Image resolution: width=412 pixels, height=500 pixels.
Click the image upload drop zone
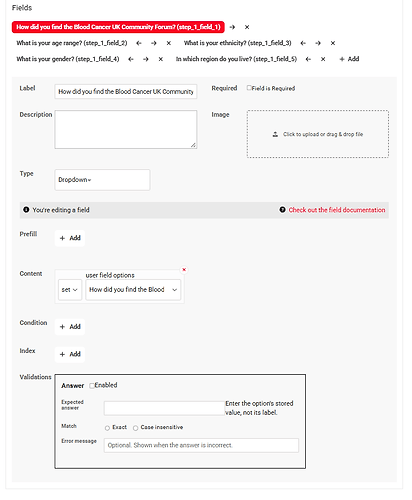click(x=318, y=134)
